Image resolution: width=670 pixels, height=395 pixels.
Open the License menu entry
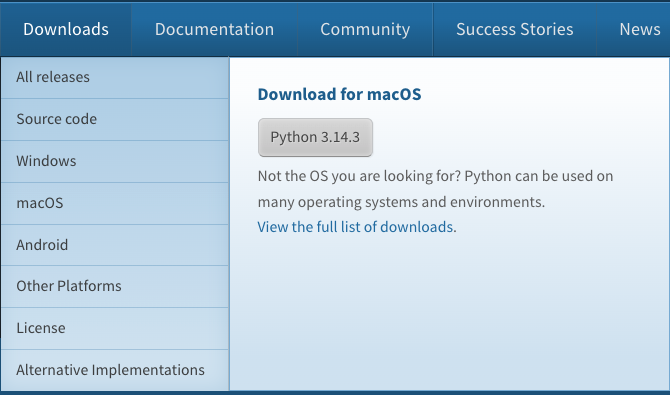[x=115, y=328]
